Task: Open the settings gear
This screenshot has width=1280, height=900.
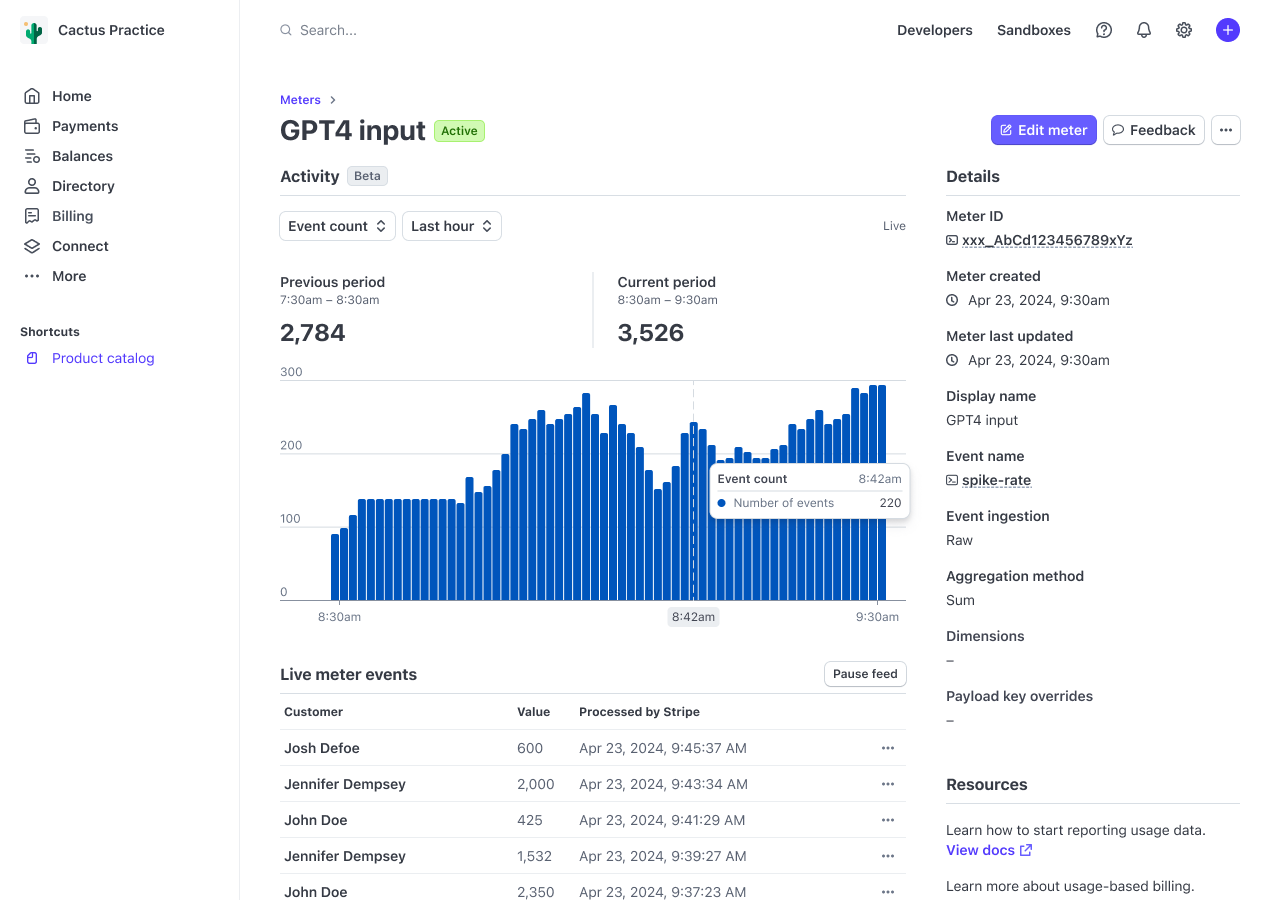Action: (x=1183, y=30)
